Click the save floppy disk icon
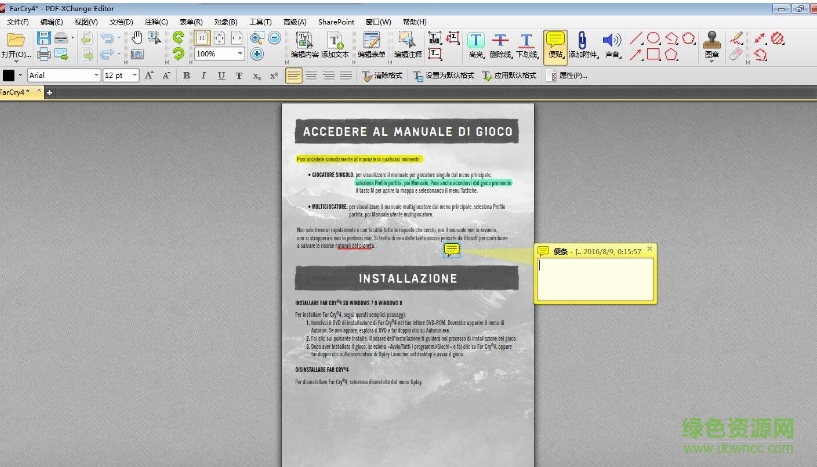This screenshot has width=817, height=467. (44, 38)
